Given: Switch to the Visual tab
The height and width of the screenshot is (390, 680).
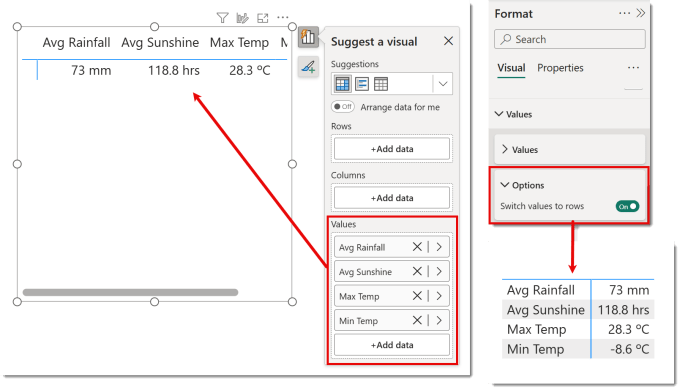Looking at the screenshot, I should (511, 68).
